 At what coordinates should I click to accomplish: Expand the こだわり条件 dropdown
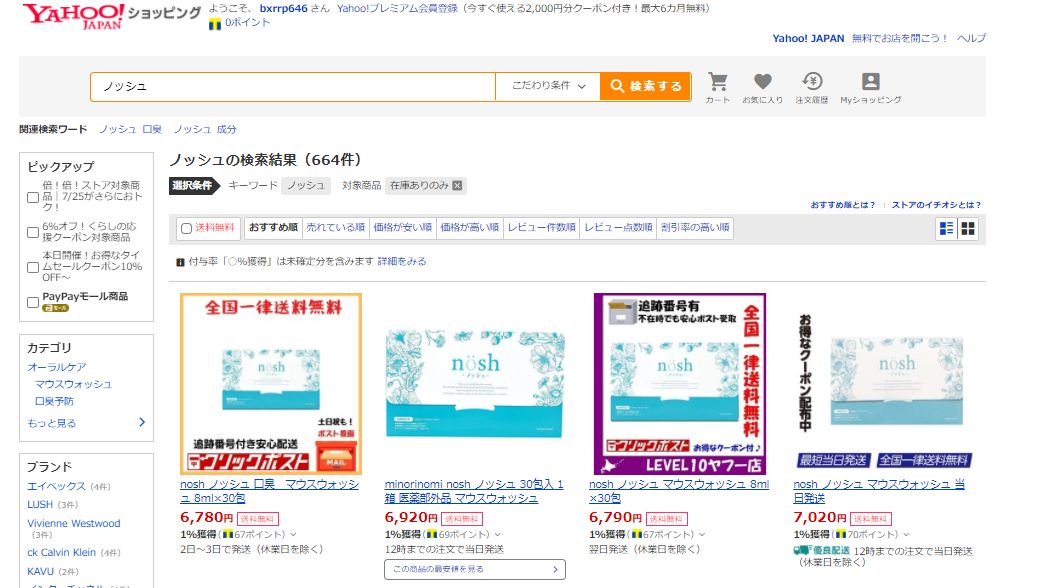click(548, 86)
